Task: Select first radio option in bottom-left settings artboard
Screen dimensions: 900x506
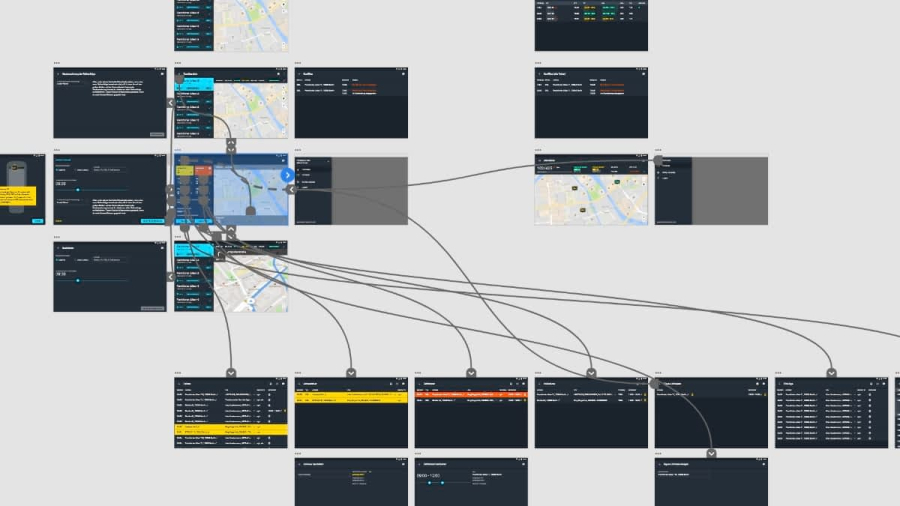Action: (x=58, y=260)
